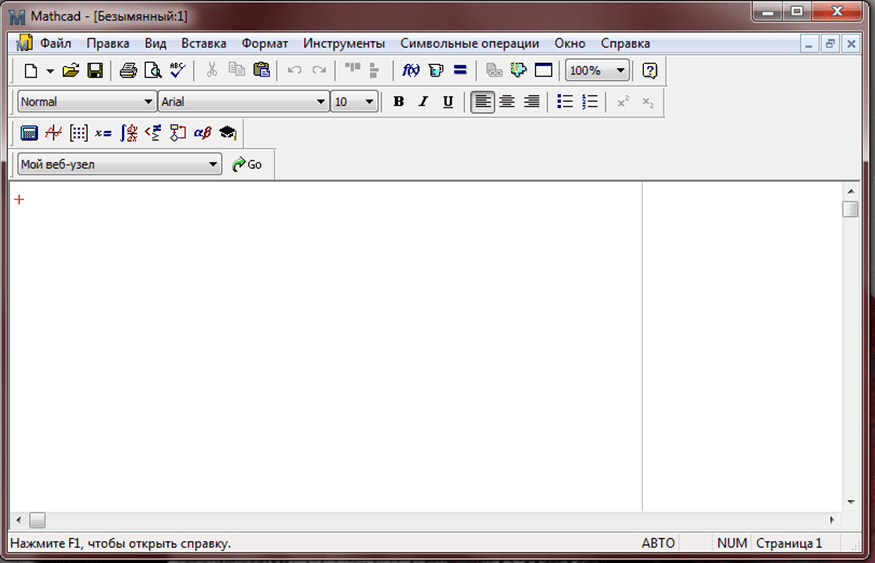The image size is (875, 563).
Task: Toggle Bold text formatting
Action: 398,101
